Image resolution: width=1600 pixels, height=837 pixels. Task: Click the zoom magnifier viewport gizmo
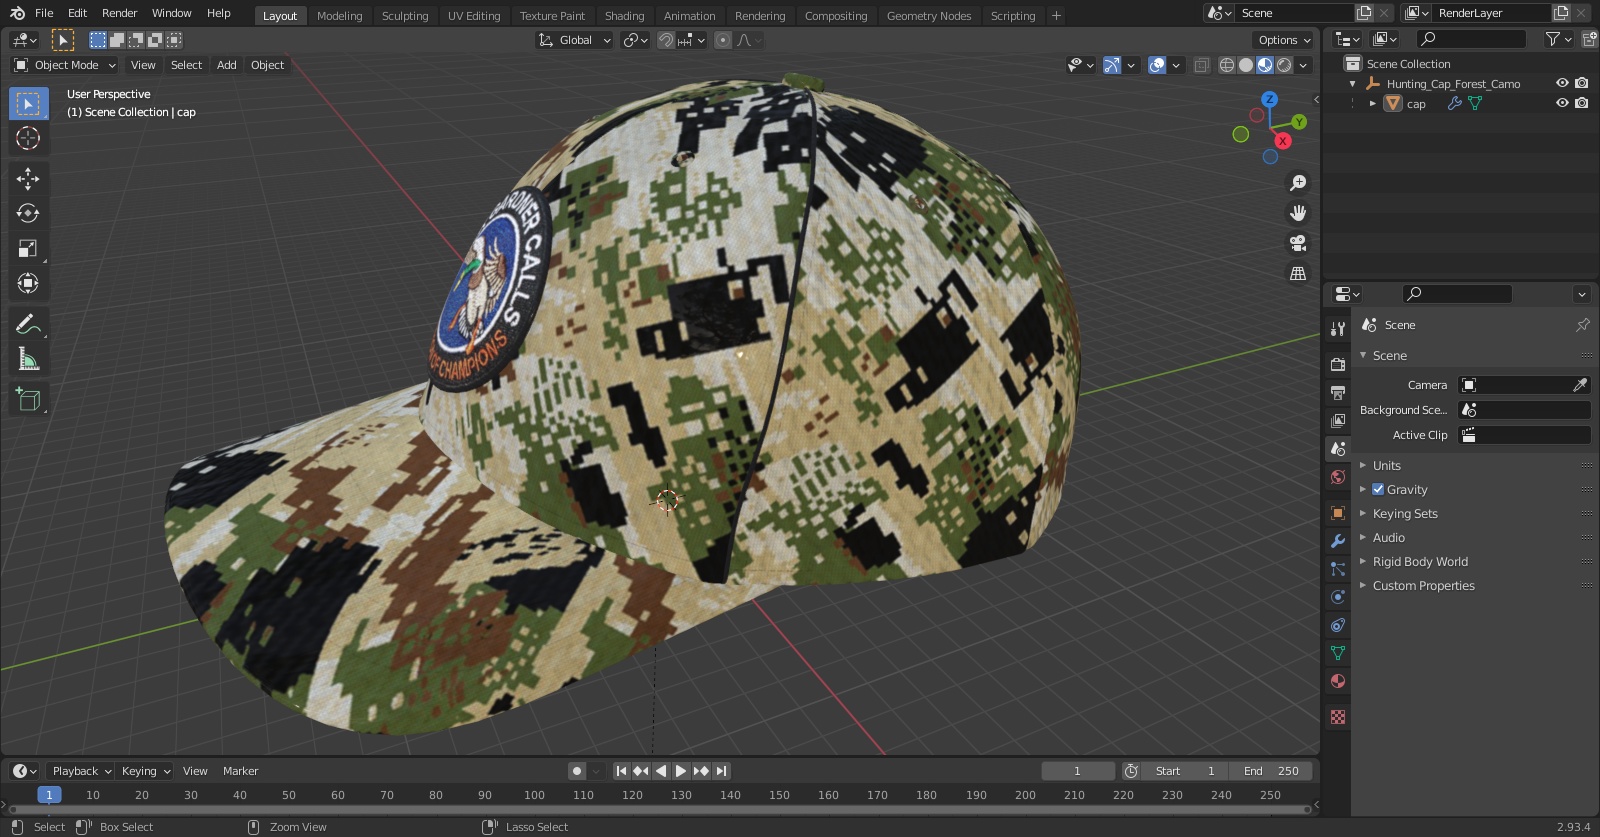click(1298, 183)
